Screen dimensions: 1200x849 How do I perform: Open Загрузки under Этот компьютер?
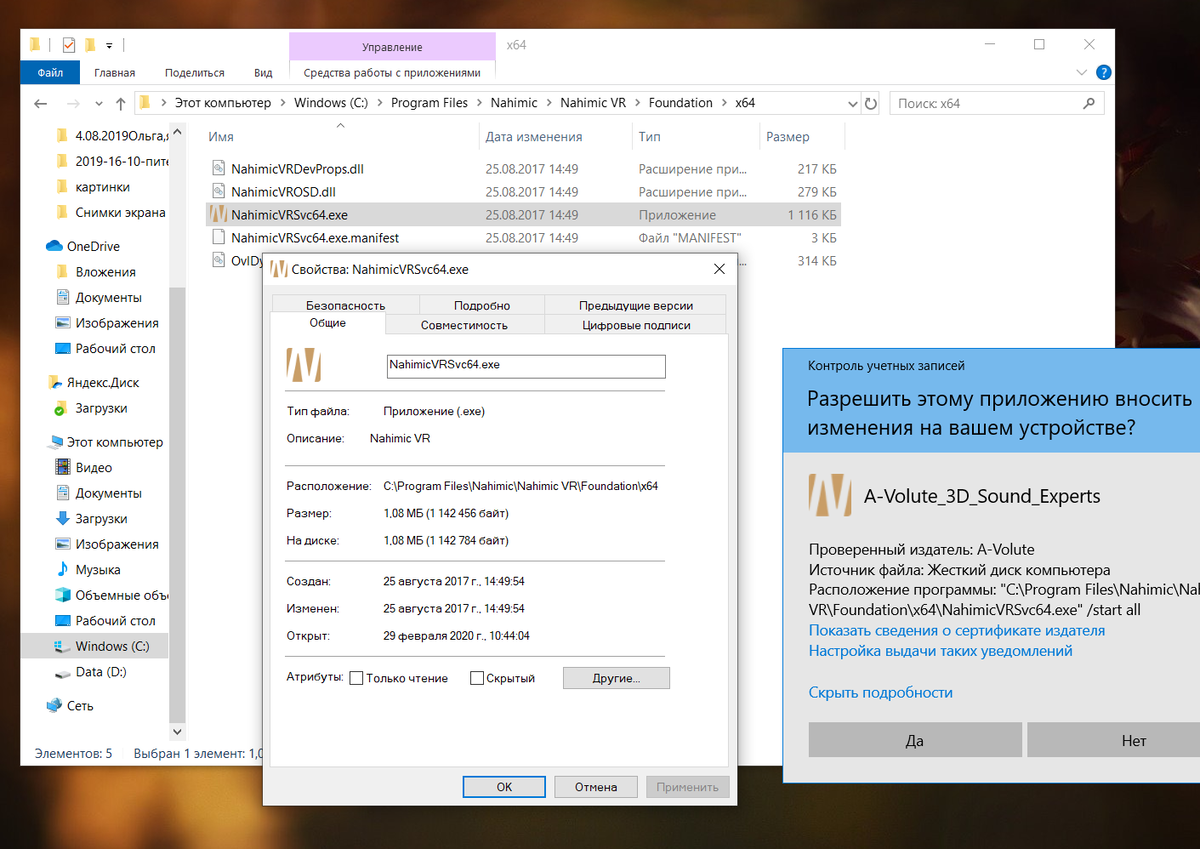tap(101, 518)
